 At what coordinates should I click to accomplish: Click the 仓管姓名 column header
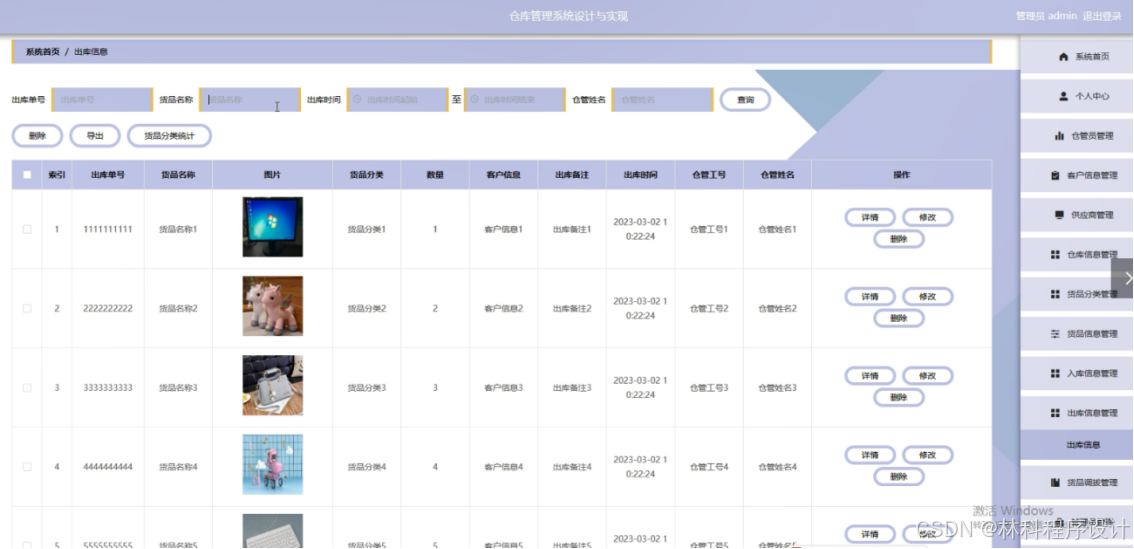[x=777, y=175]
